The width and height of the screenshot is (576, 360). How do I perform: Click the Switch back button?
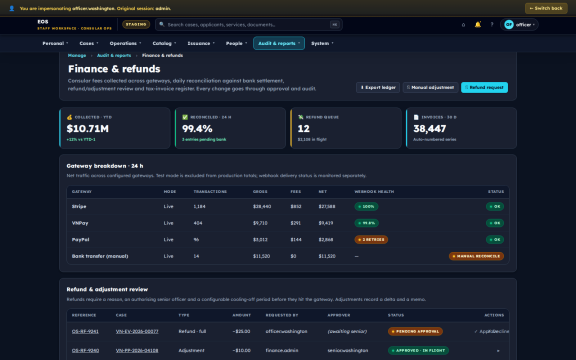546,8
